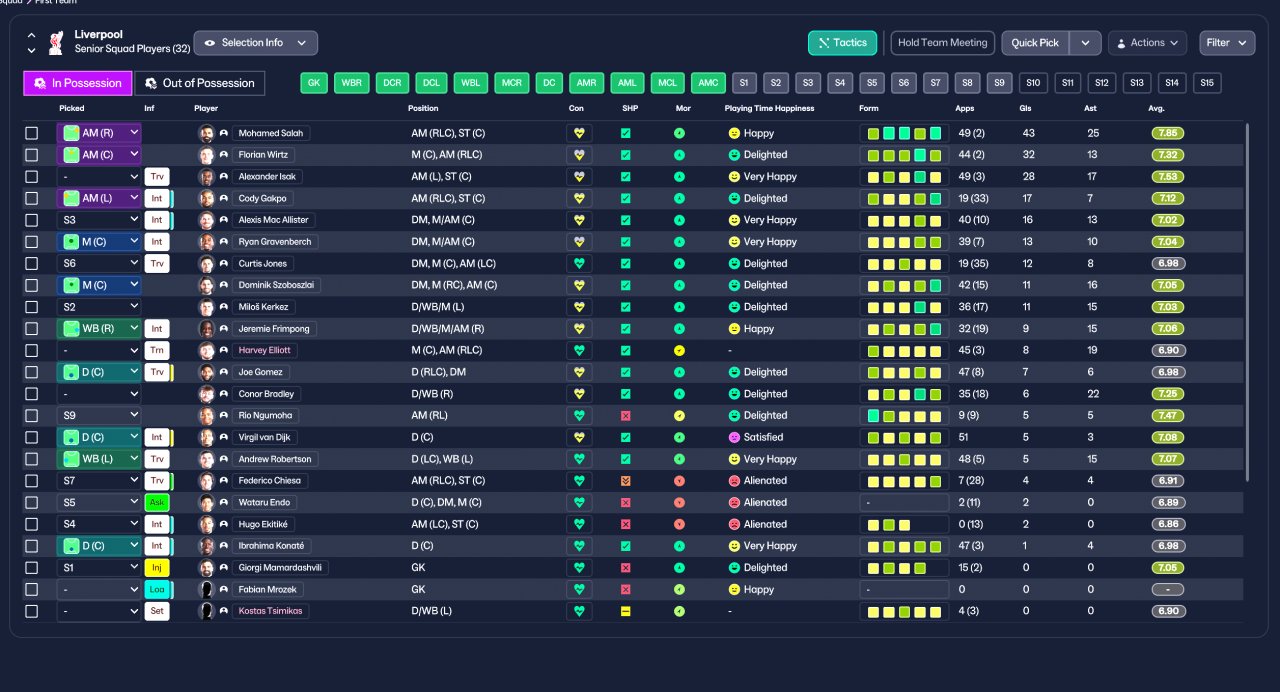
Task: Click Kostas Tsimikas's yellow match sharpness icon
Action: click(x=626, y=611)
